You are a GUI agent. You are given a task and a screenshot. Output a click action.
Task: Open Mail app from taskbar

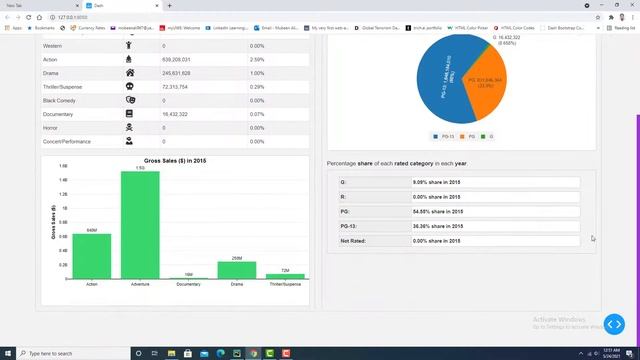[204, 353]
